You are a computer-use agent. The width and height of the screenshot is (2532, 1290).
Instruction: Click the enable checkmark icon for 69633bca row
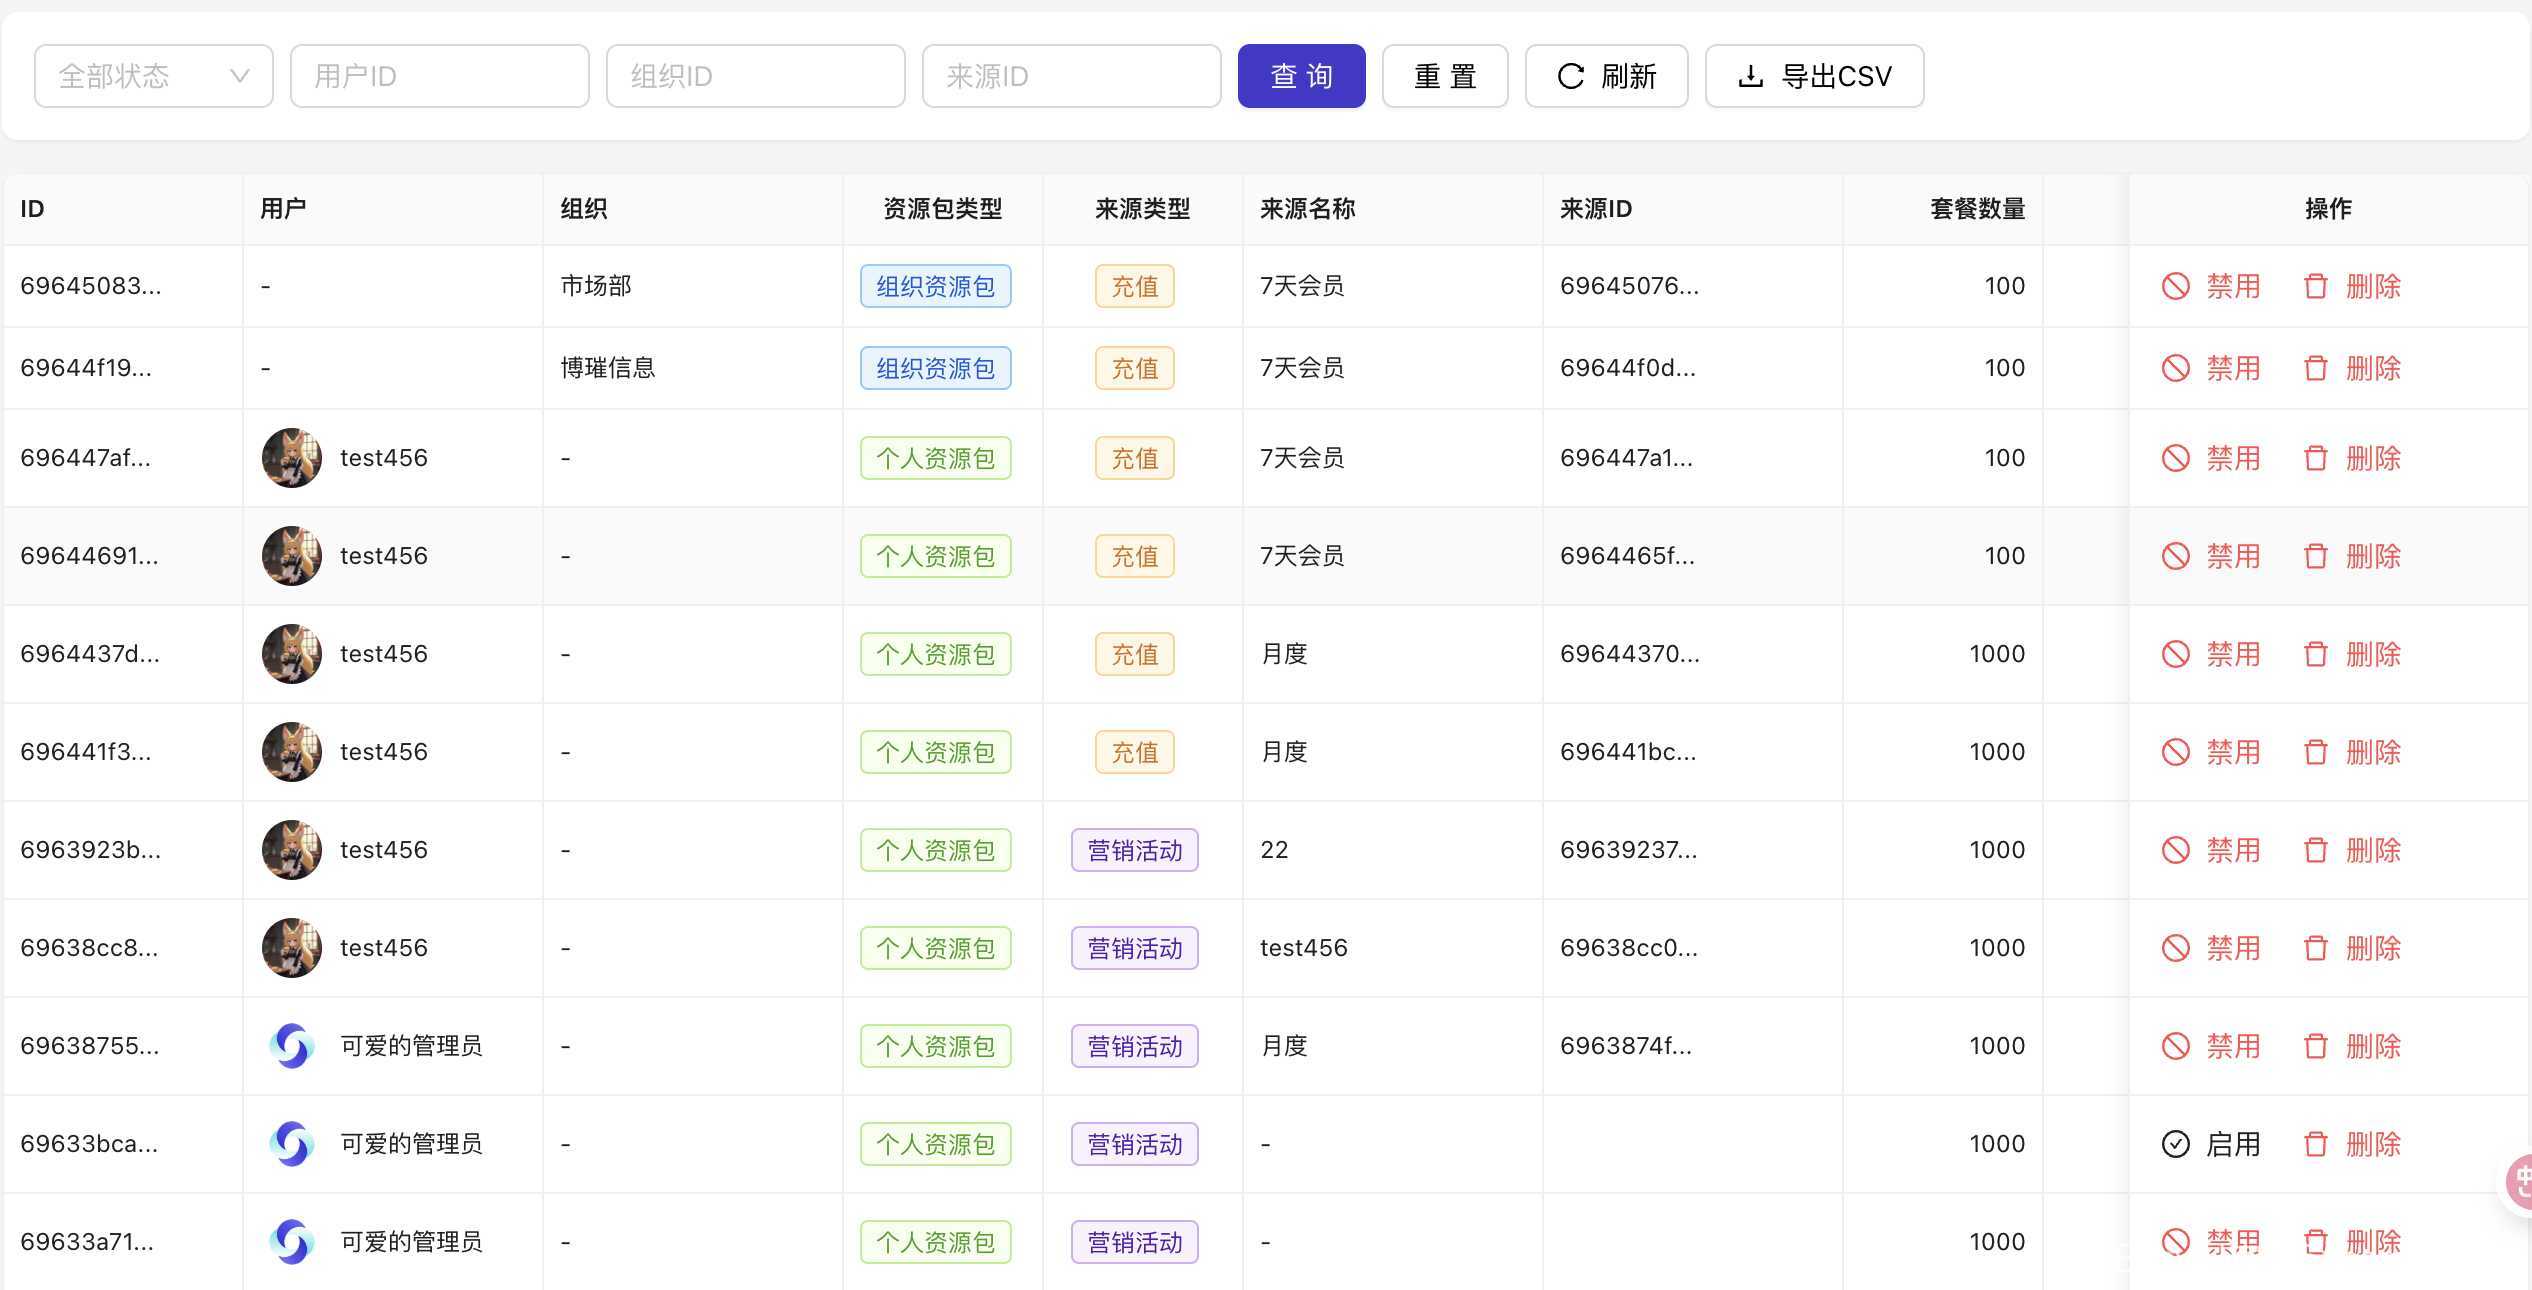click(x=2175, y=1144)
